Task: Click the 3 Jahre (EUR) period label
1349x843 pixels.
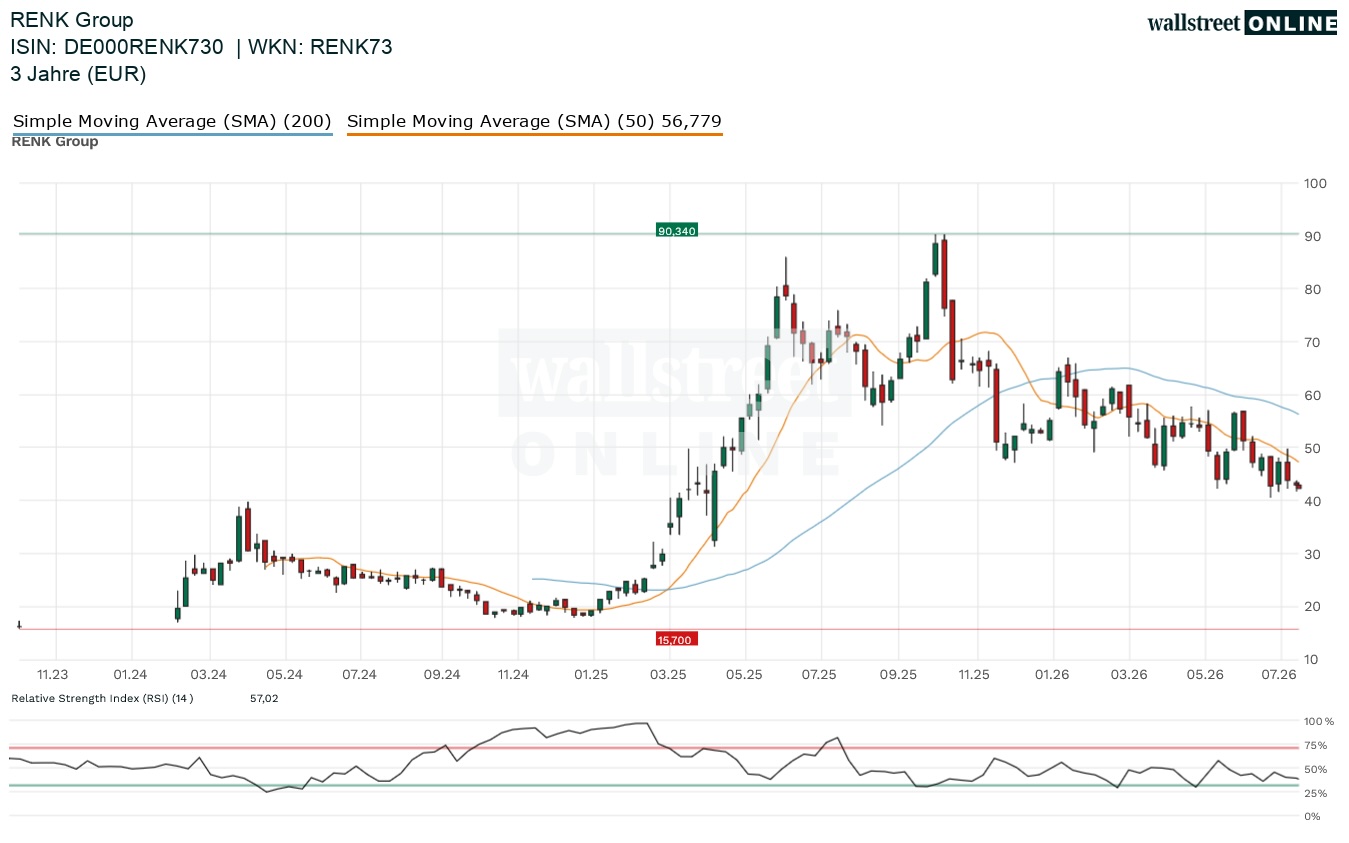Action: pyautogui.click(x=78, y=74)
